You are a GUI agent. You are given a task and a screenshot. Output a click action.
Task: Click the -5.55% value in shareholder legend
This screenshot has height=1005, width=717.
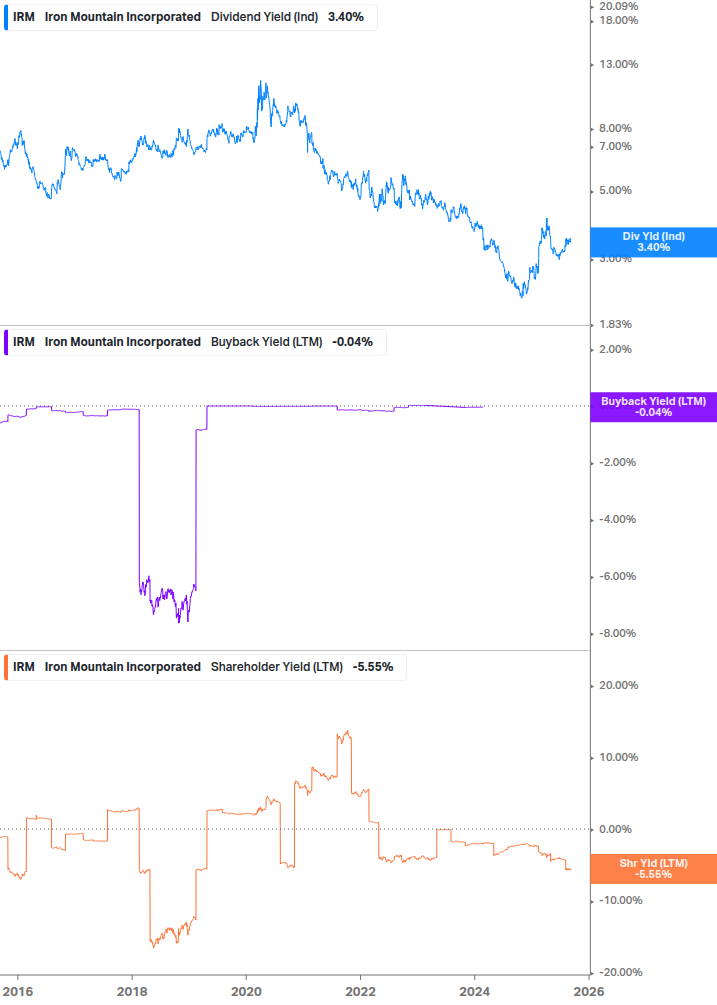(373, 667)
